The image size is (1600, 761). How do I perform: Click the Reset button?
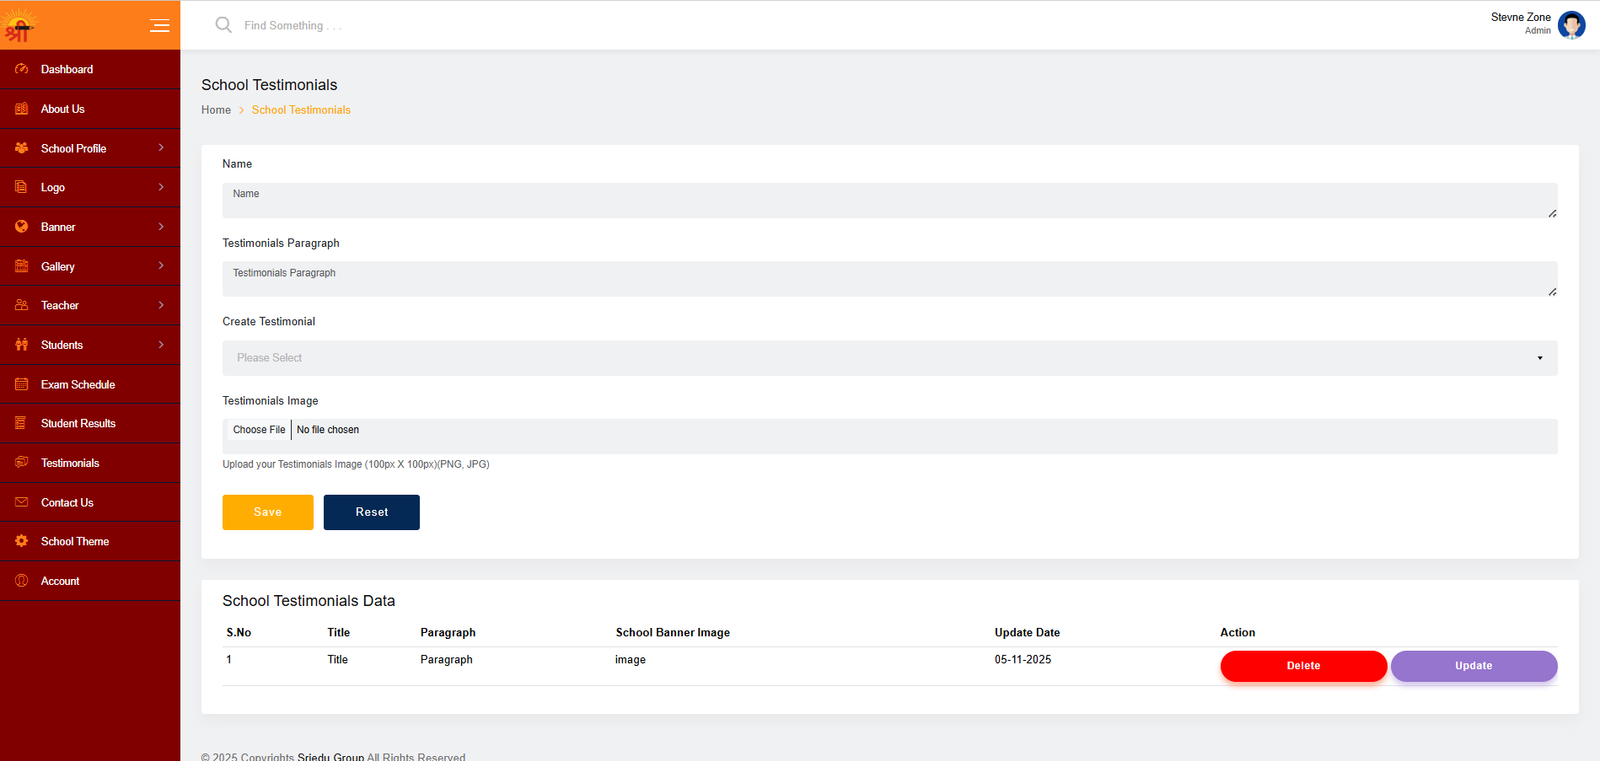coord(372,512)
